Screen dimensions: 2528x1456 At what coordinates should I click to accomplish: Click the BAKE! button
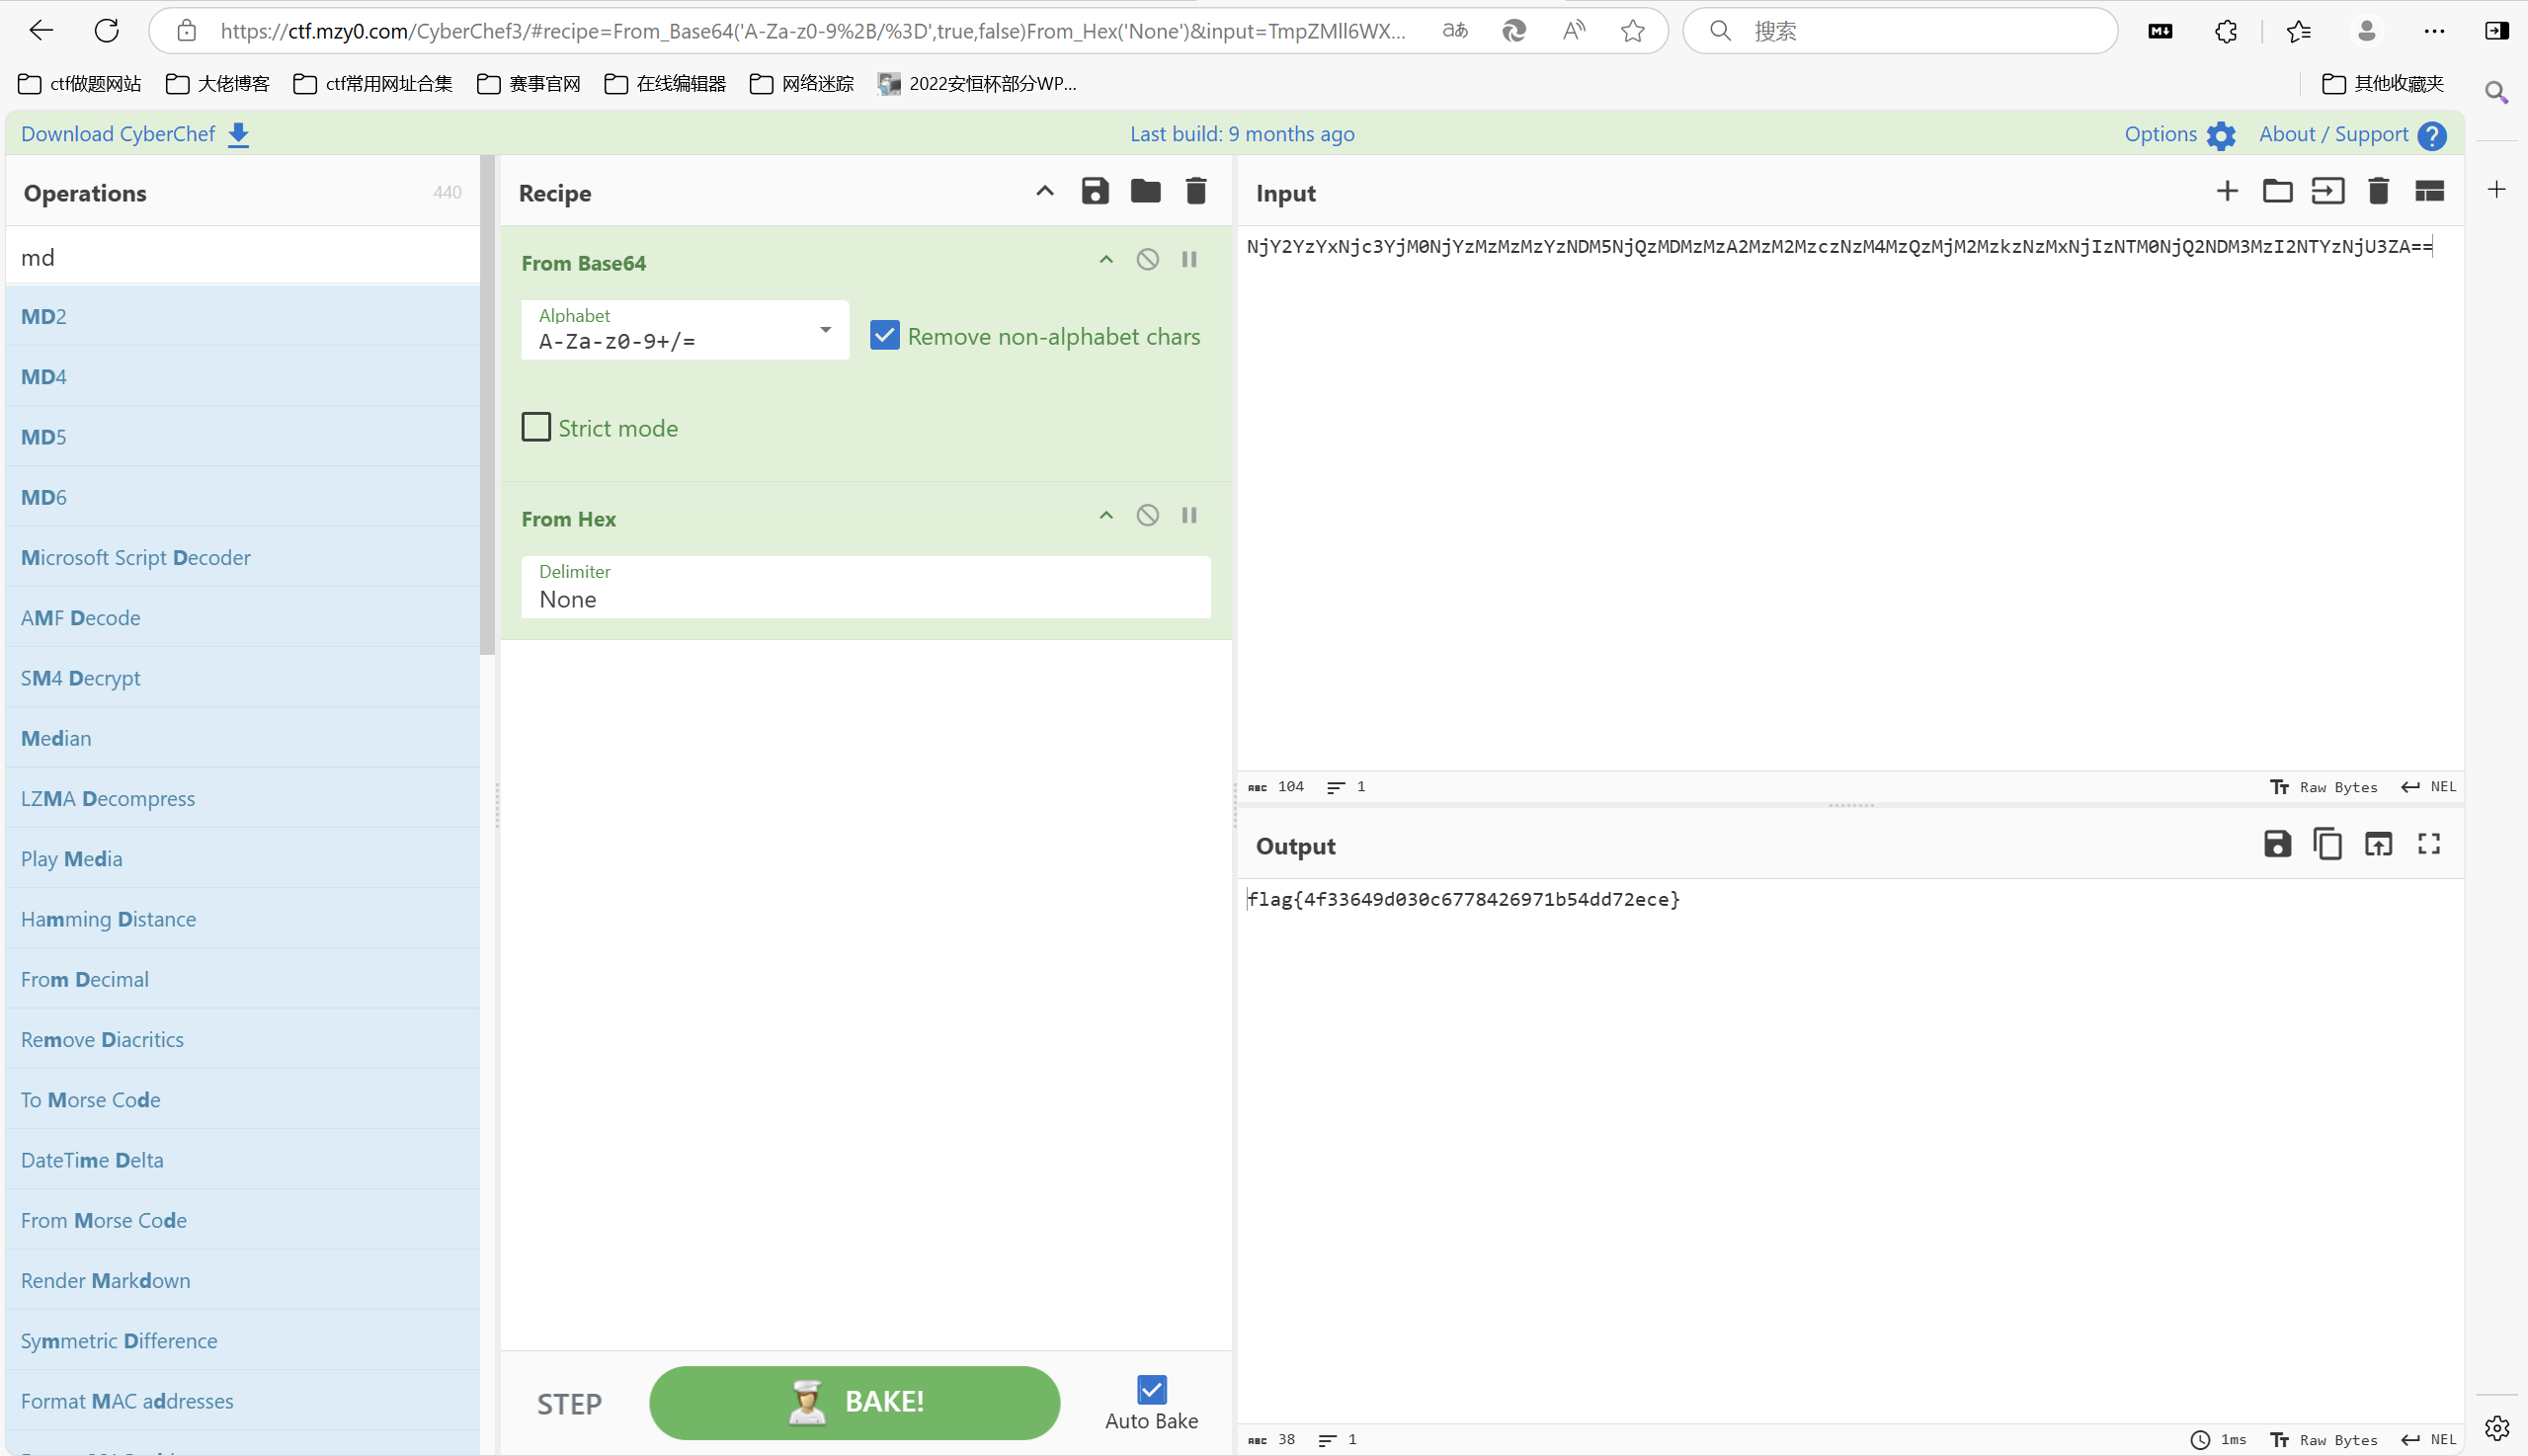(x=855, y=1402)
